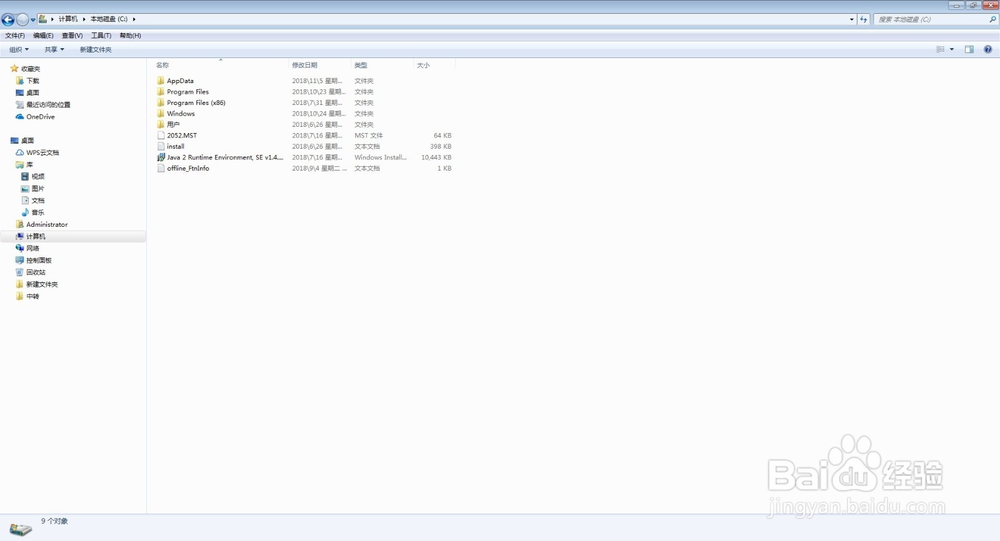The image size is (1000, 541).
Task: Open the OneDrive cloud icon
Action: [20, 117]
